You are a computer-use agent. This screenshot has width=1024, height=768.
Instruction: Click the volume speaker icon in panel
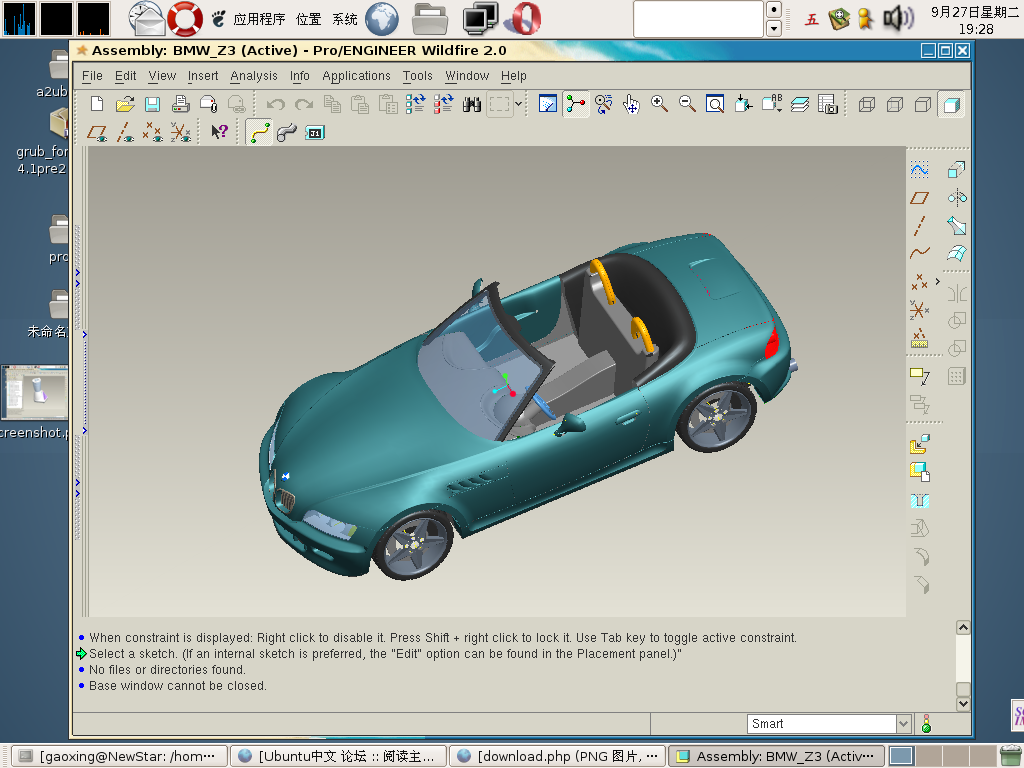[x=899, y=18]
